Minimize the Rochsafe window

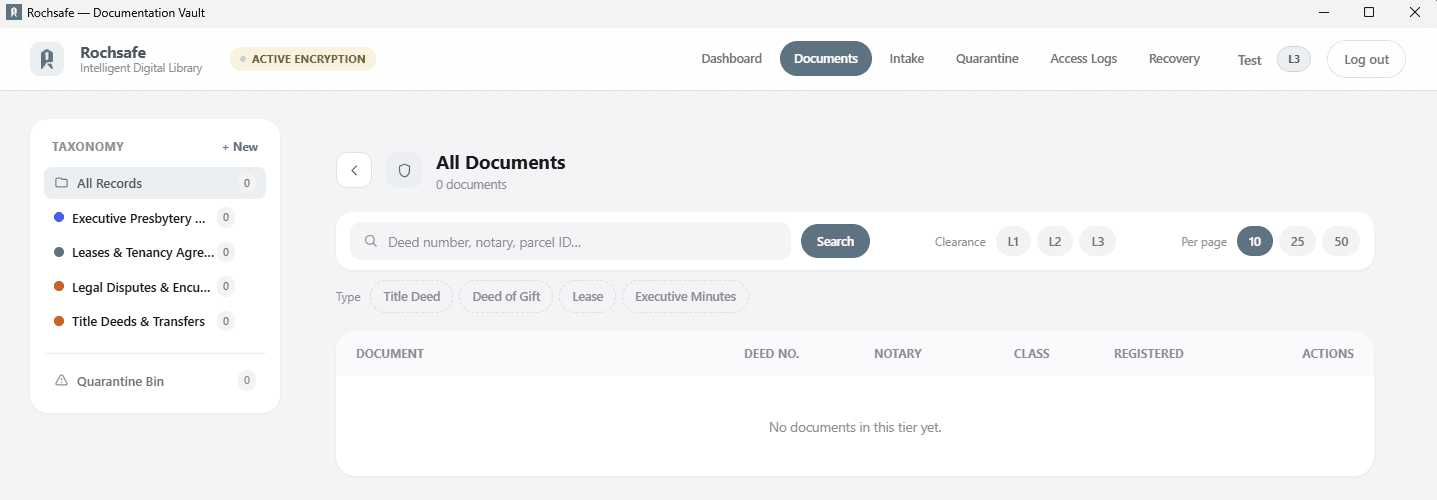pyautogui.click(x=1324, y=13)
